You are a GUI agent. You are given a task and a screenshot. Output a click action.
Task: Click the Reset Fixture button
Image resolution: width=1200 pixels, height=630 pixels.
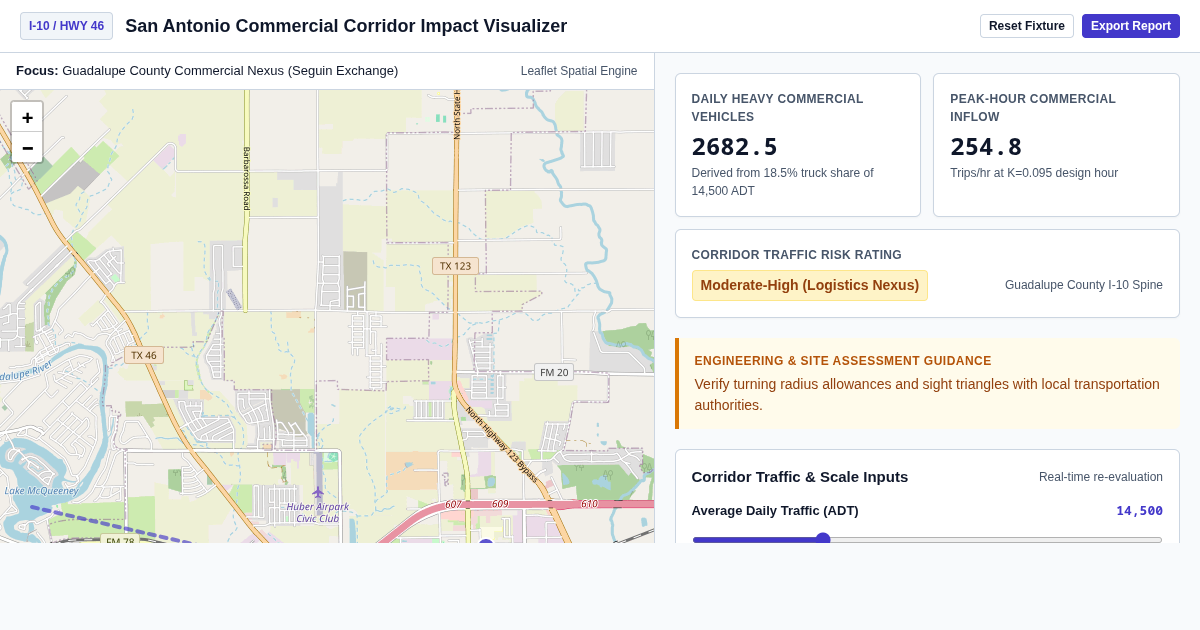click(x=1027, y=26)
